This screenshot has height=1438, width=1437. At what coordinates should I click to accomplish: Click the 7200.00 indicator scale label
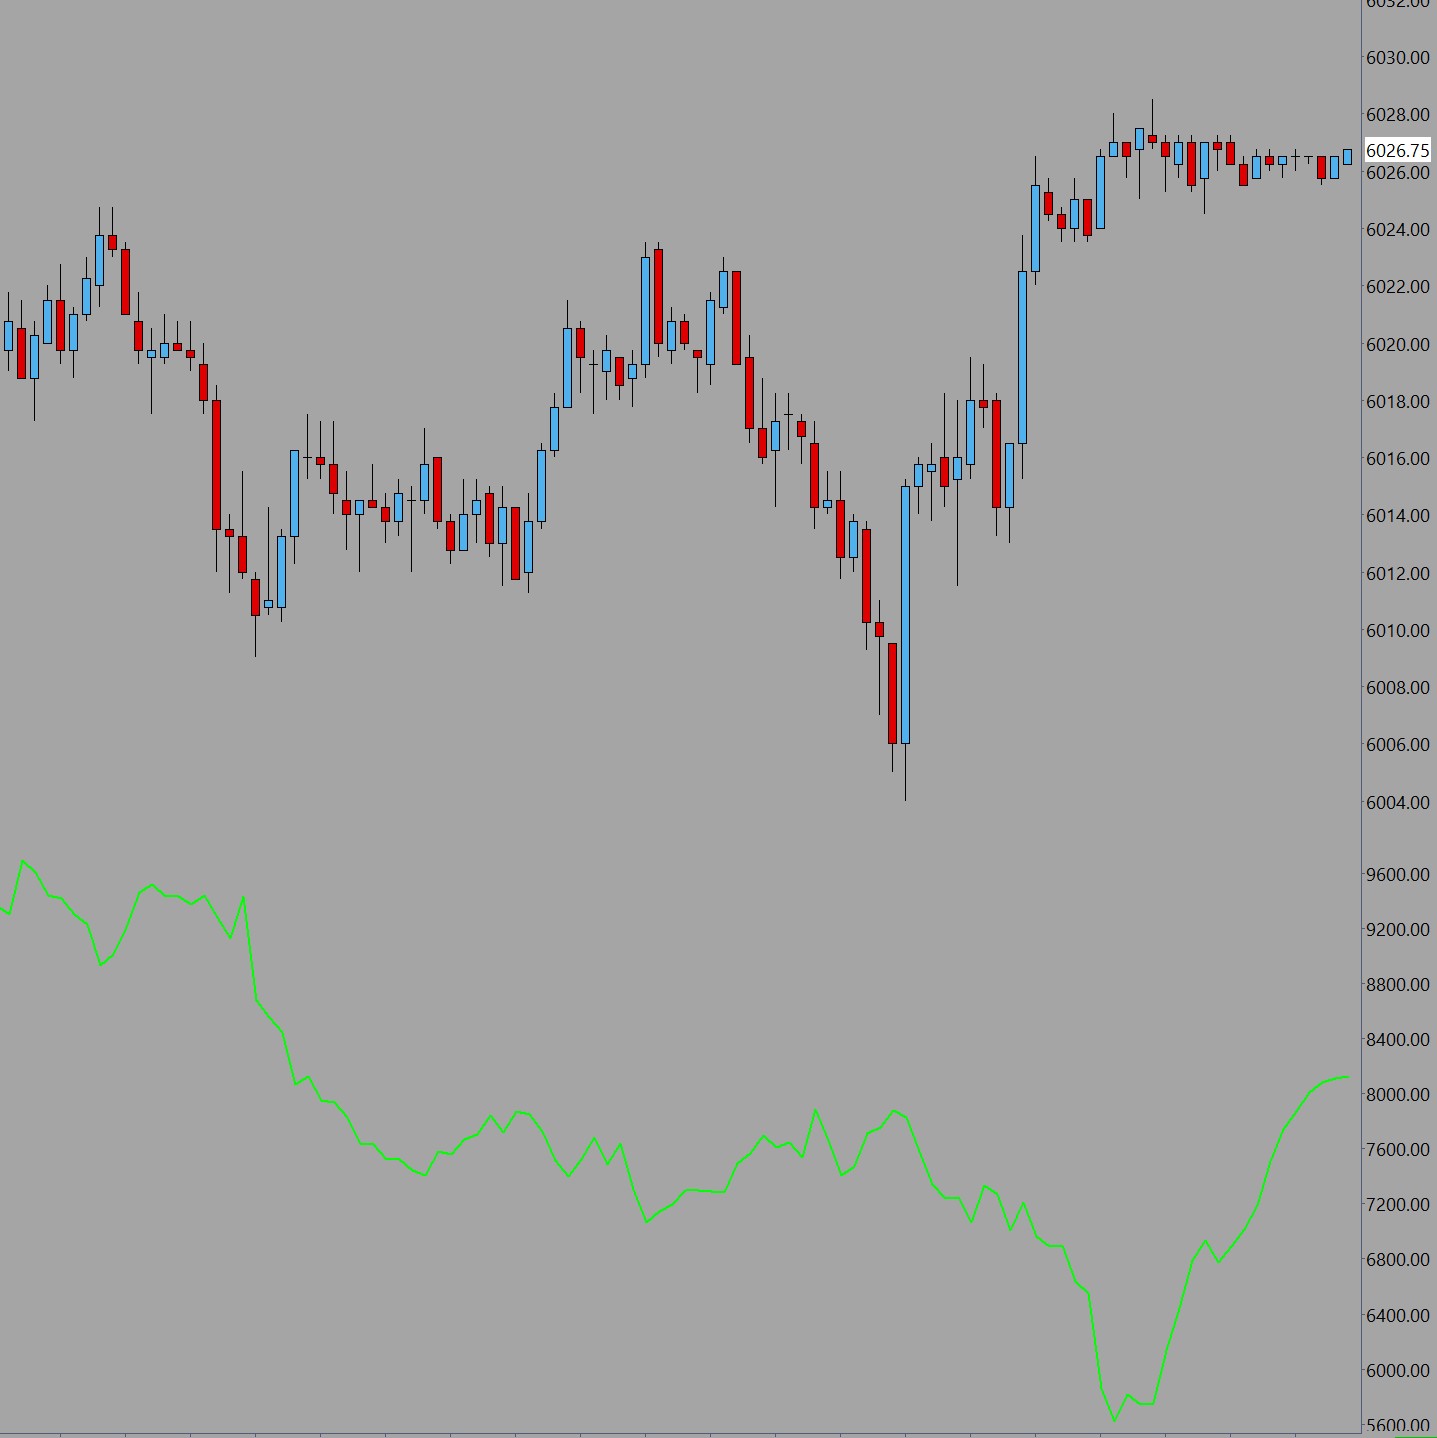(x=1398, y=1205)
